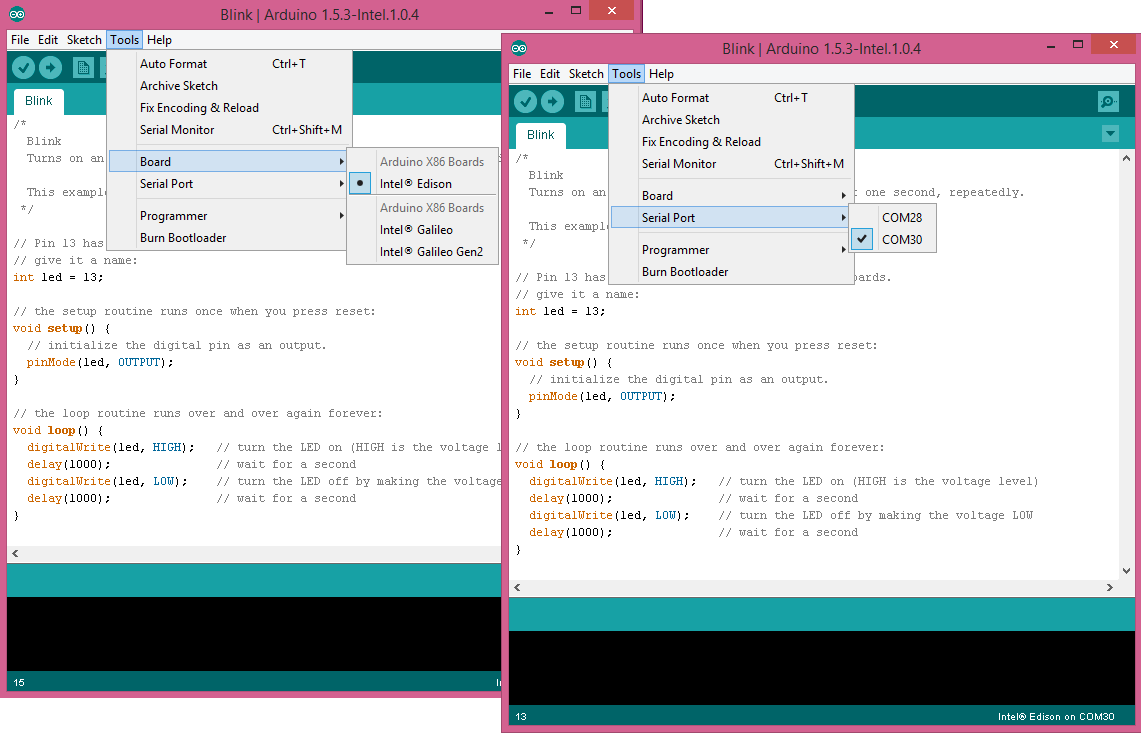Click 'int led = 13;' line in left editor

[58, 278]
